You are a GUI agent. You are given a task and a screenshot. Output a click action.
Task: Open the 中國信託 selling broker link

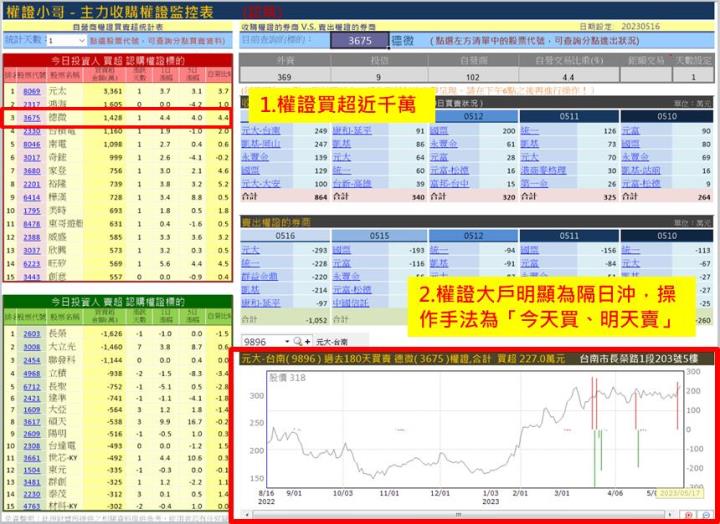pyautogui.click(x=351, y=303)
